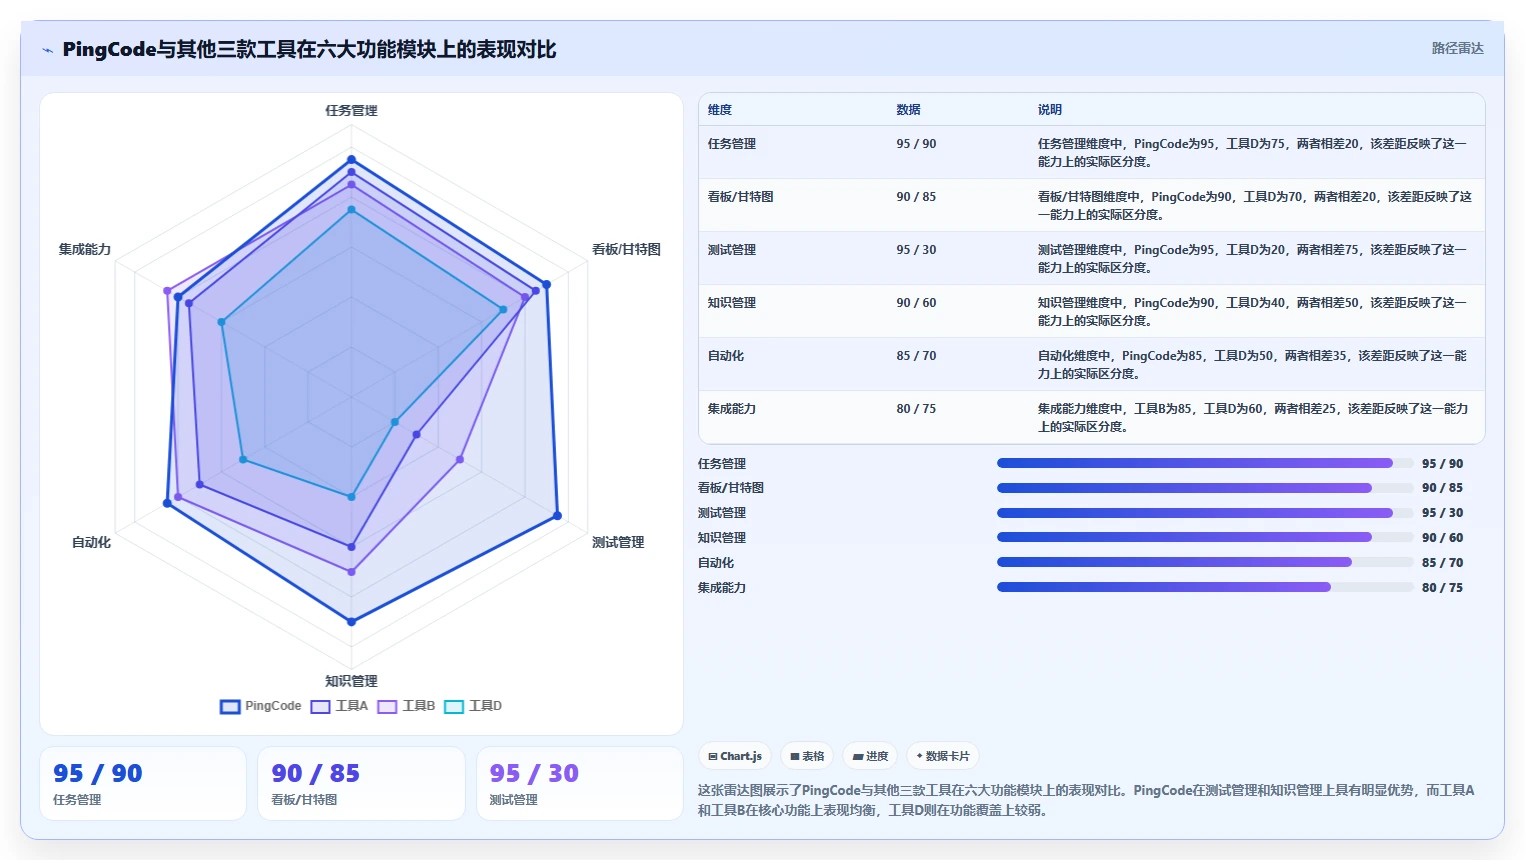The image size is (1525, 860).
Task: Click the 任务管理 progress bar
Action: coord(1205,463)
